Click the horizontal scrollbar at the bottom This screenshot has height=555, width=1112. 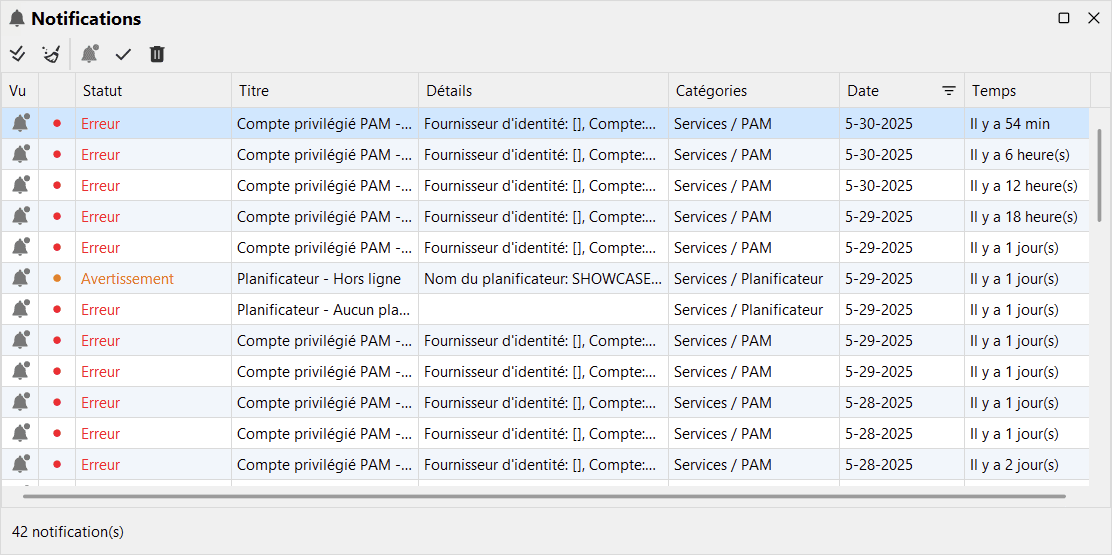(544, 496)
